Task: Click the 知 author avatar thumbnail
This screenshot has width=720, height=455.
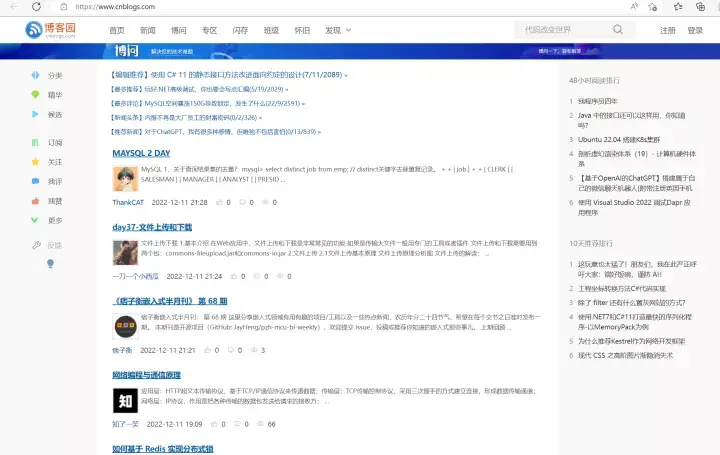Action: coord(125,400)
